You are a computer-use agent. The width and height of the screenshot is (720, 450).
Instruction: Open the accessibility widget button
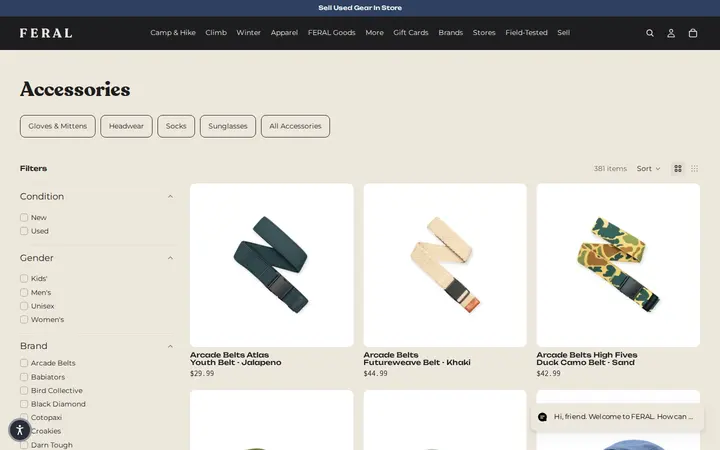20,430
